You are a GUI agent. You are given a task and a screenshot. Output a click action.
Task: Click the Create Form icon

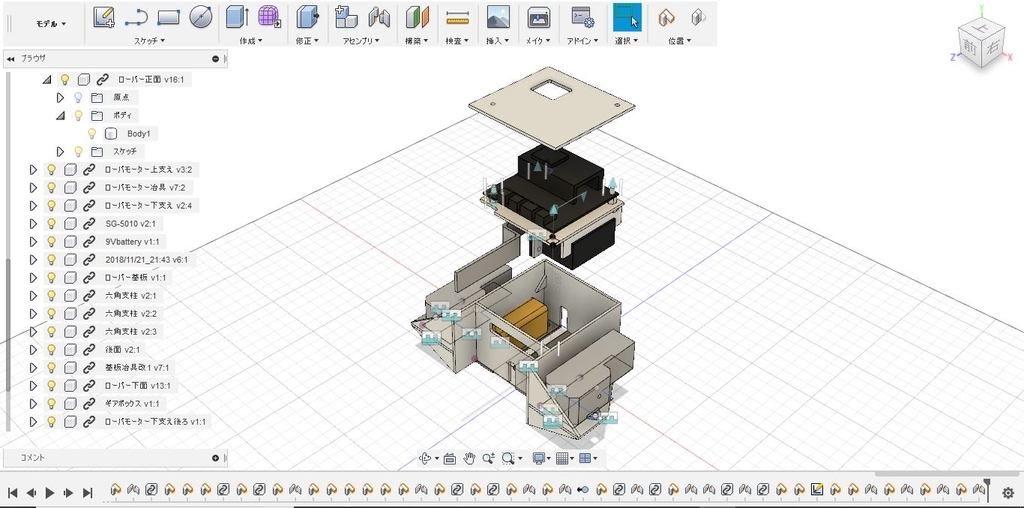point(269,17)
